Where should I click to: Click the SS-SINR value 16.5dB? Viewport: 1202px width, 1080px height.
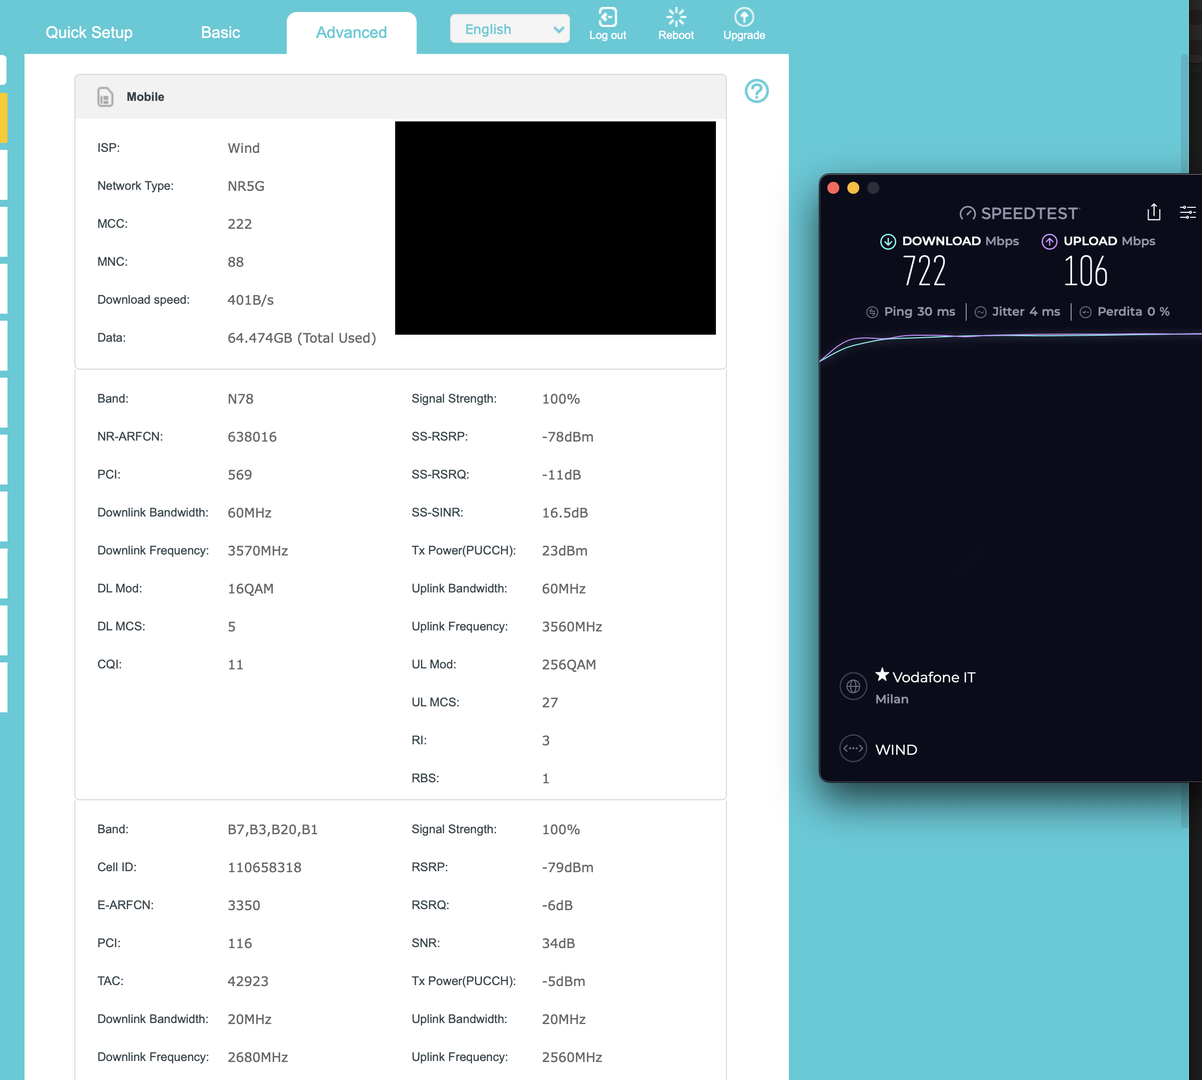click(x=565, y=513)
